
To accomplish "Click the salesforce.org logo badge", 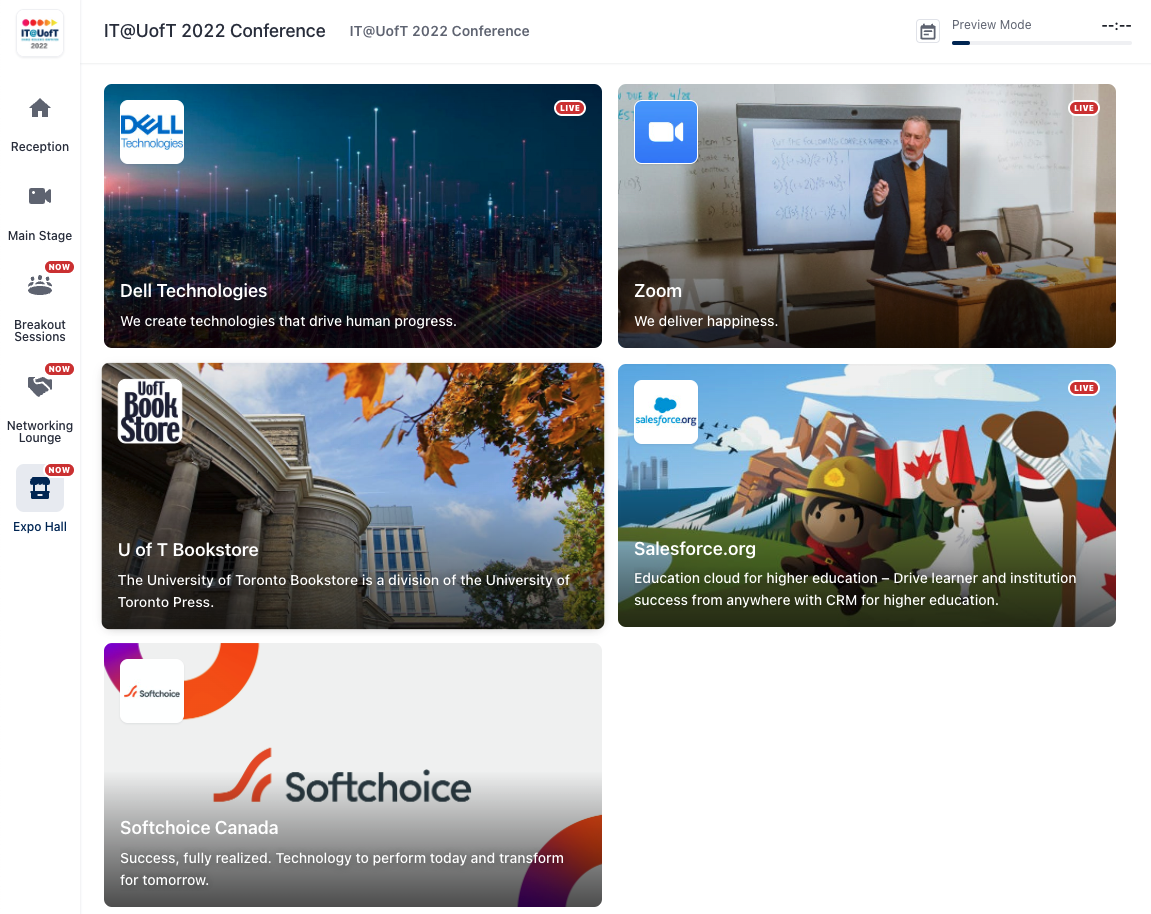I will tap(666, 412).
